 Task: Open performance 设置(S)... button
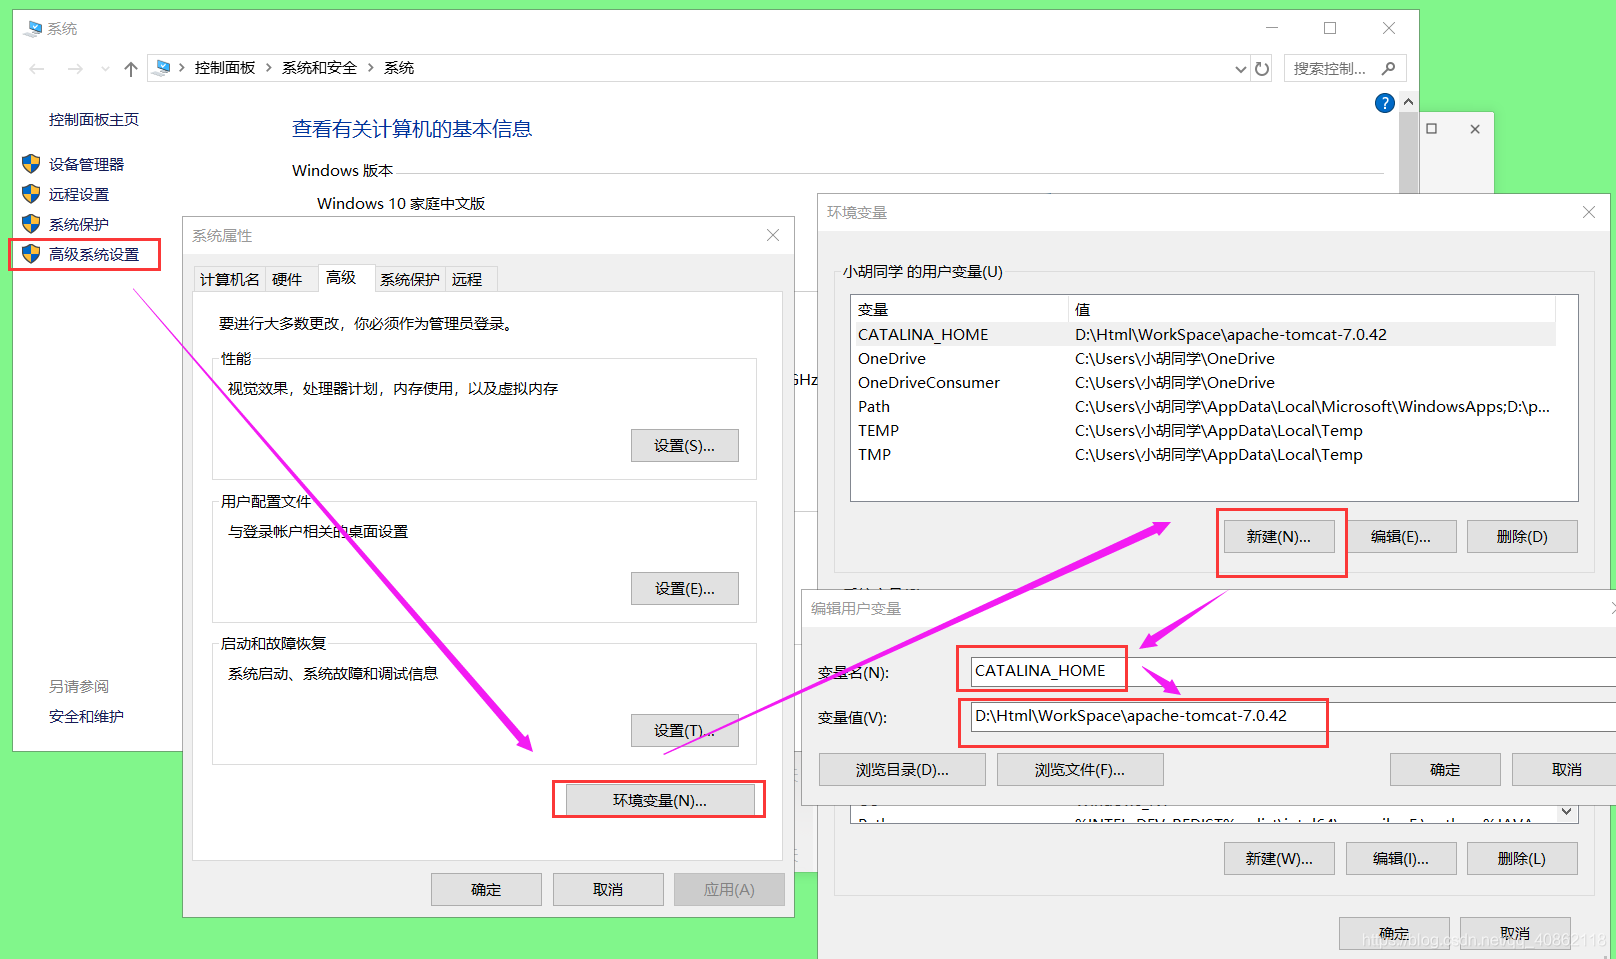click(x=685, y=446)
